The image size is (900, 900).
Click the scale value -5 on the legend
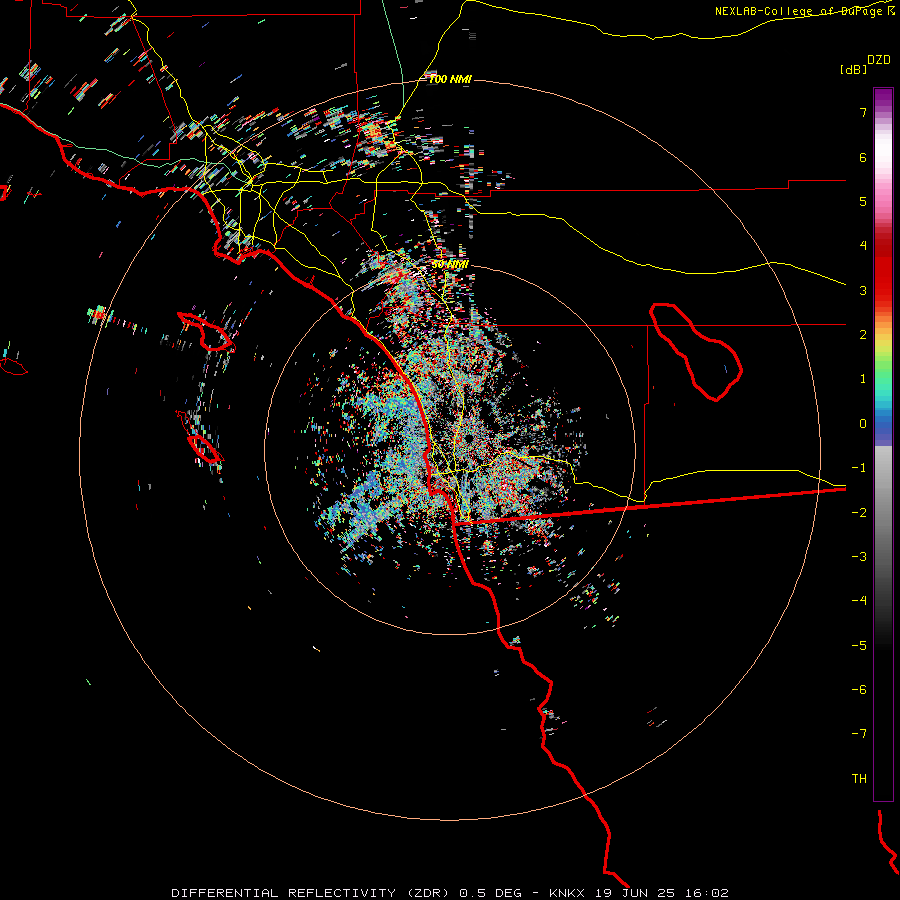tap(859, 646)
